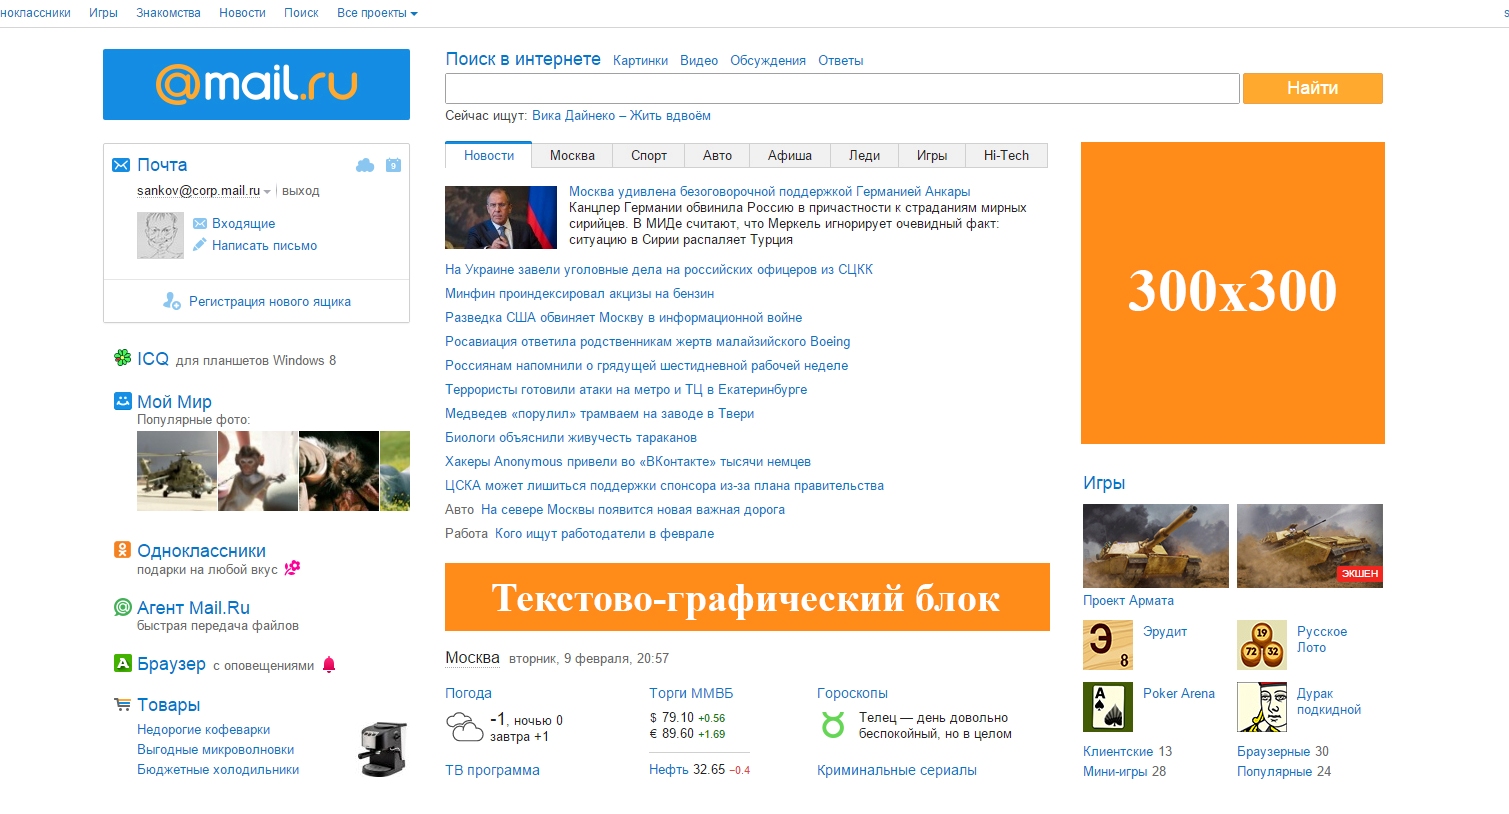Open Регистрация нового ящика link

point(270,301)
